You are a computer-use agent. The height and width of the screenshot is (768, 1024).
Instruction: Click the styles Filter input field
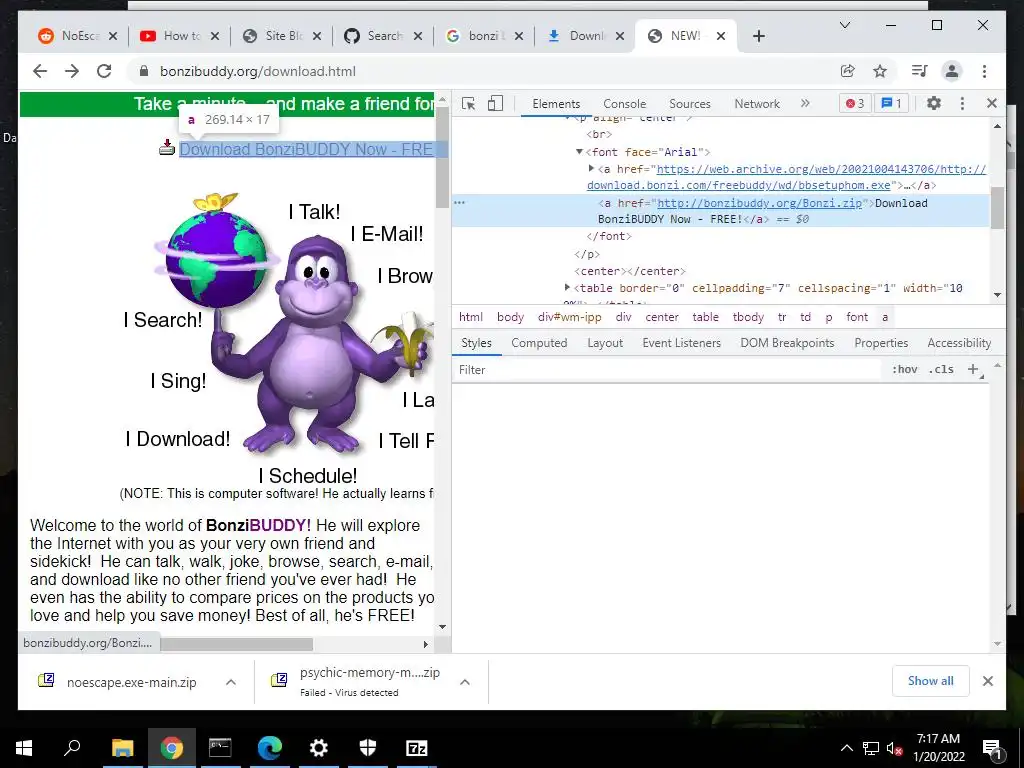pyautogui.click(x=666, y=370)
